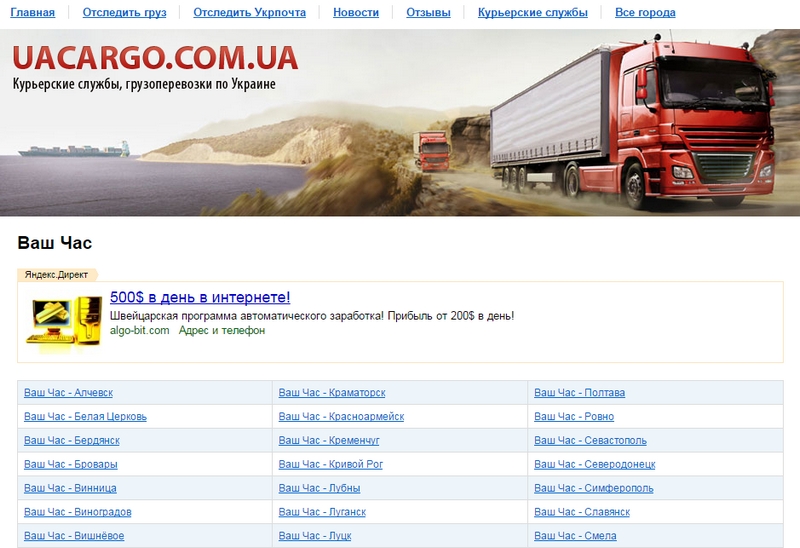Select Ваш Час - Славянск
This screenshot has width=800, height=548.
pos(582,512)
